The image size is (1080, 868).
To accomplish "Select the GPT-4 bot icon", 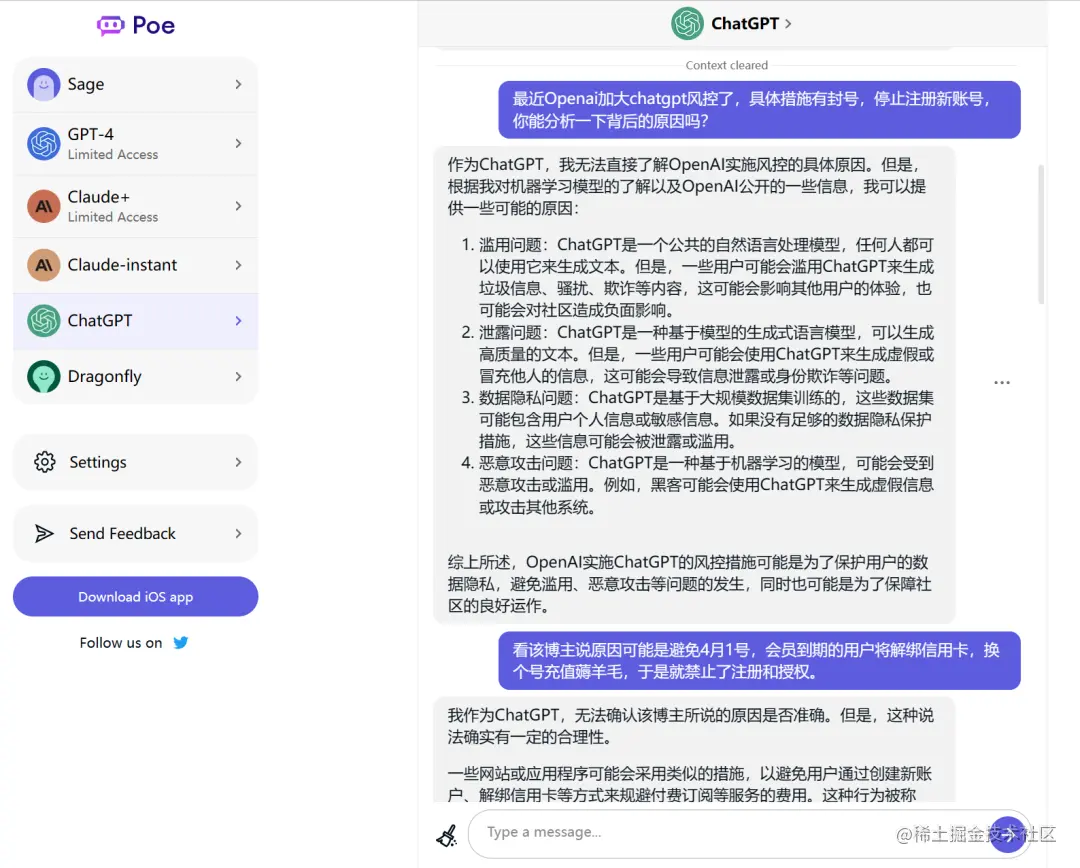I will pyautogui.click(x=42, y=143).
